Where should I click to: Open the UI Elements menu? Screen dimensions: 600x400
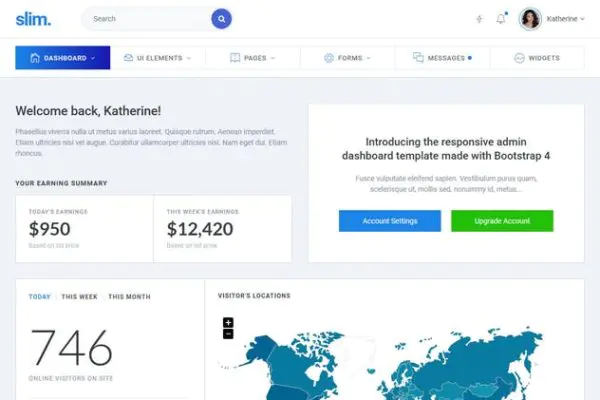point(158,58)
